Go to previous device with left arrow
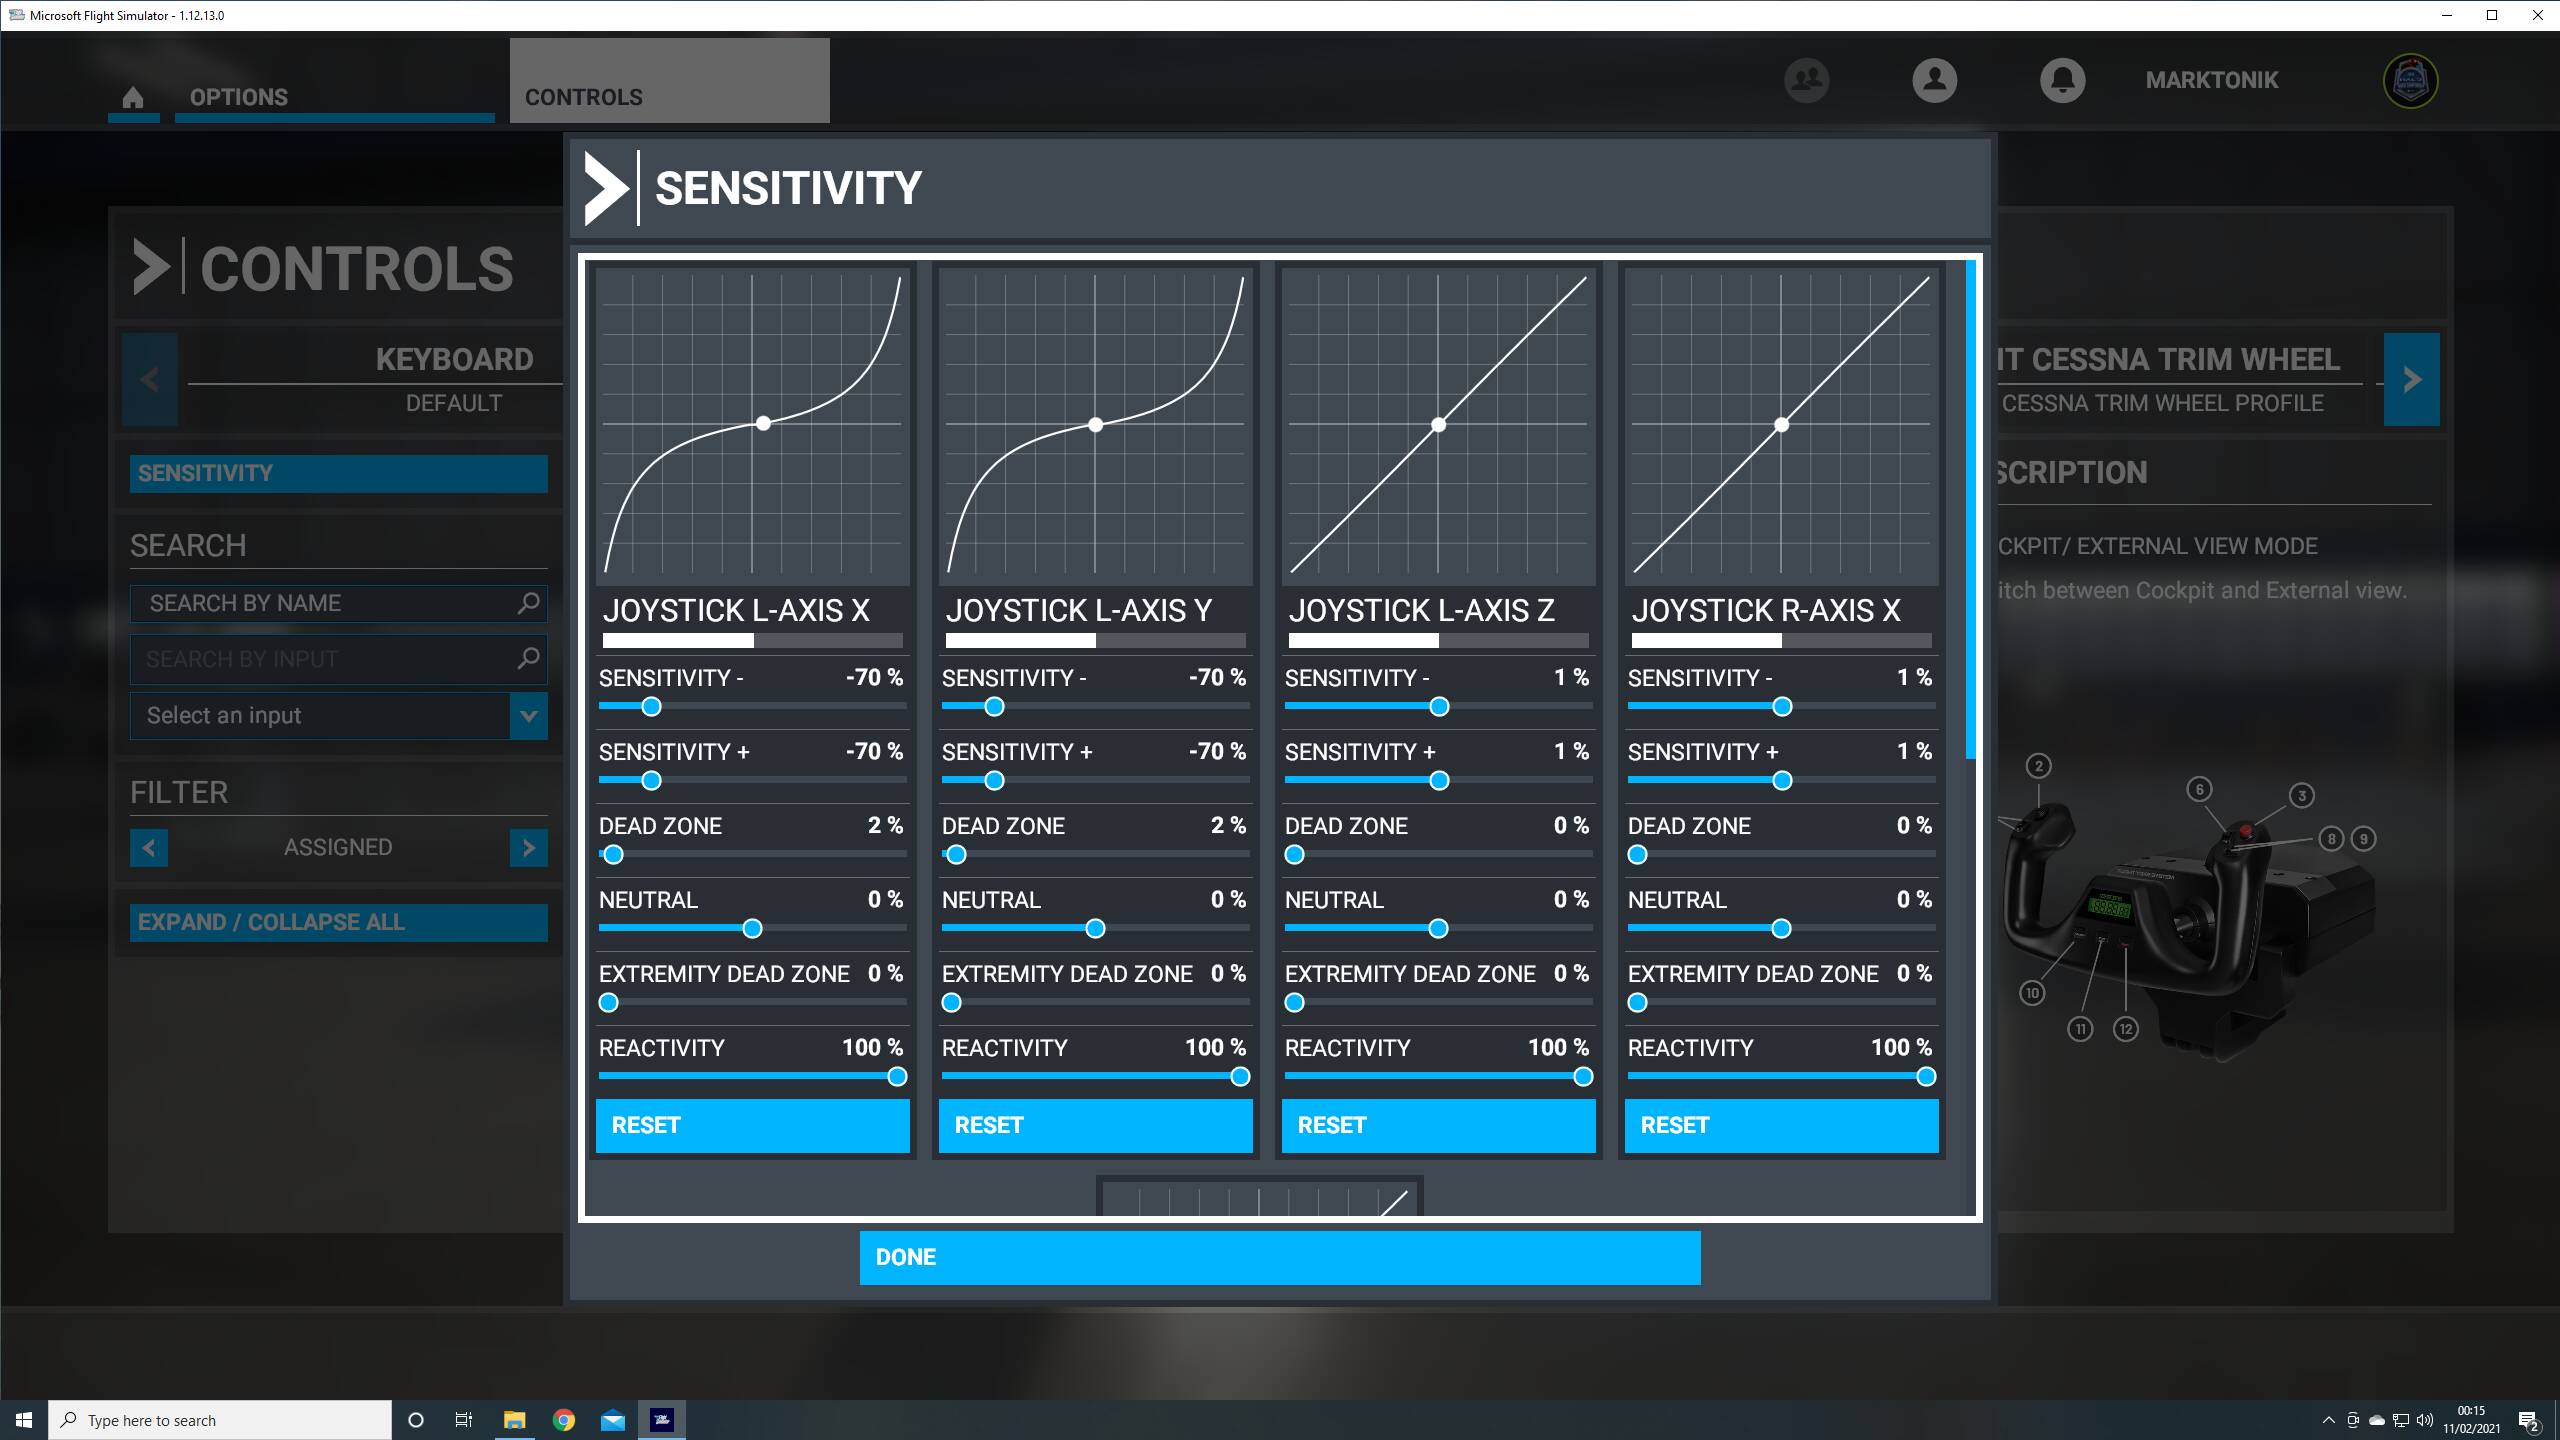 pos(150,380)
